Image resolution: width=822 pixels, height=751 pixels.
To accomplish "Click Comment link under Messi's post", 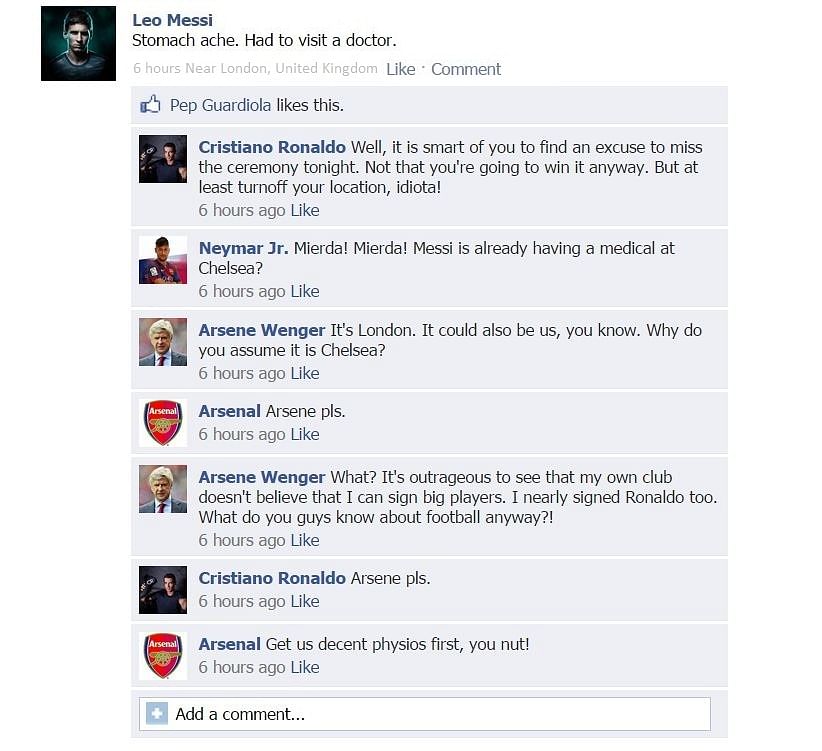I will 466,69.
